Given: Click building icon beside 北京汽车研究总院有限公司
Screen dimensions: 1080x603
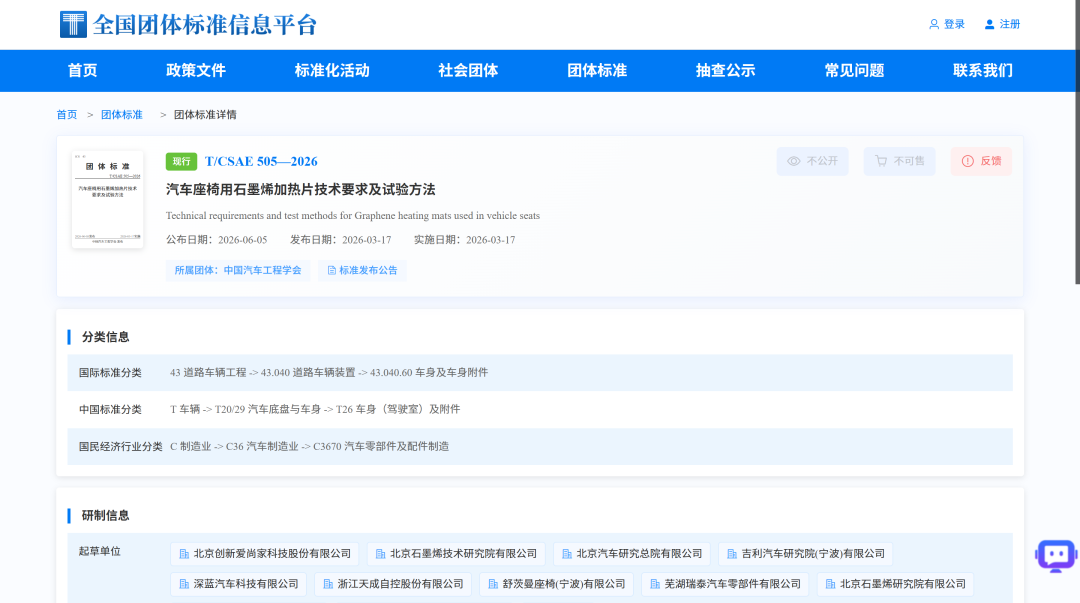Looking at the screenshot, I should point(567,554).
